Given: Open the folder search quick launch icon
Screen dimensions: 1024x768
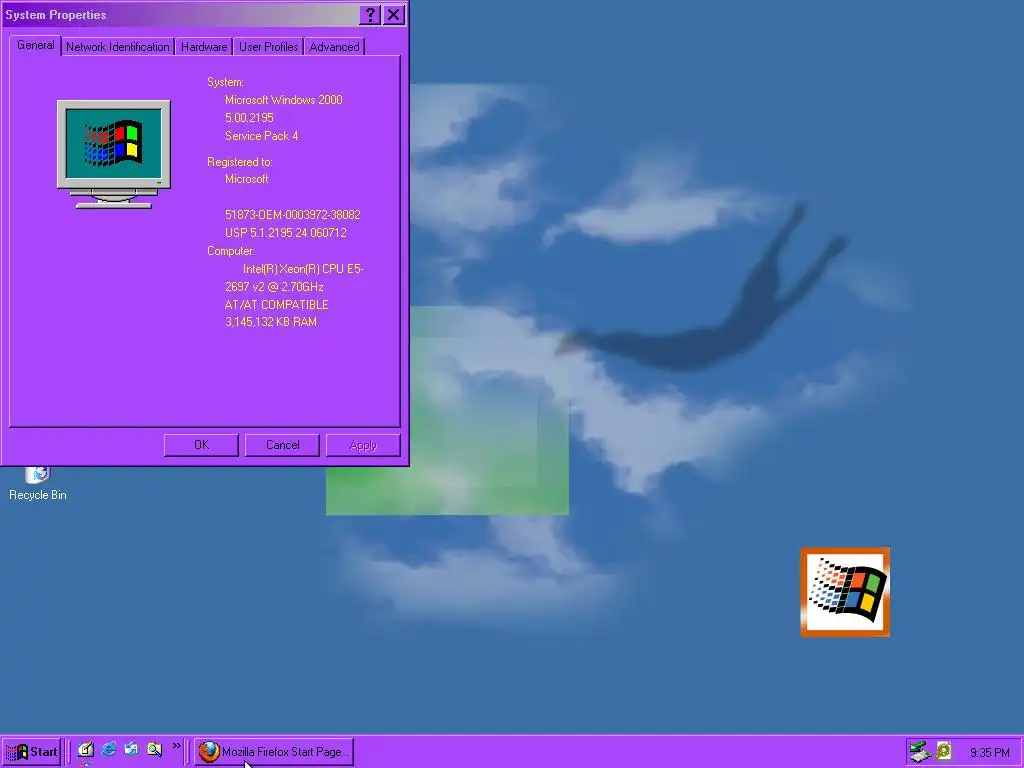Looking at the screenshot, I should (154, 750).
